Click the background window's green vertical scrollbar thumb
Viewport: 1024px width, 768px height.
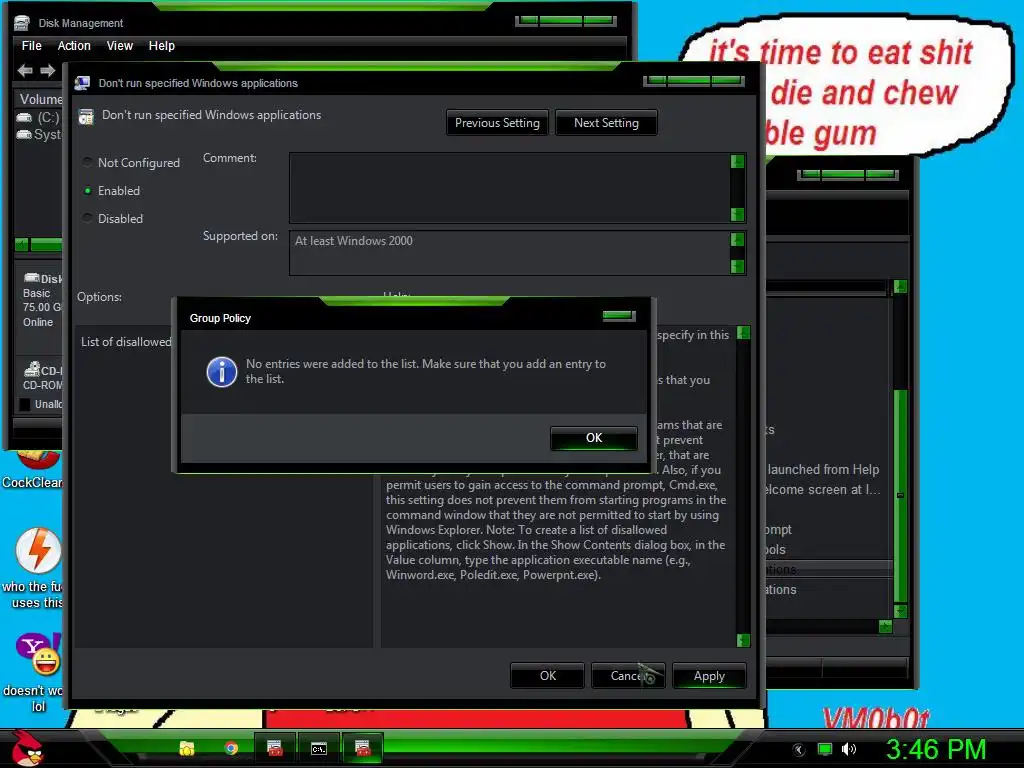click(x=900, y=496)
